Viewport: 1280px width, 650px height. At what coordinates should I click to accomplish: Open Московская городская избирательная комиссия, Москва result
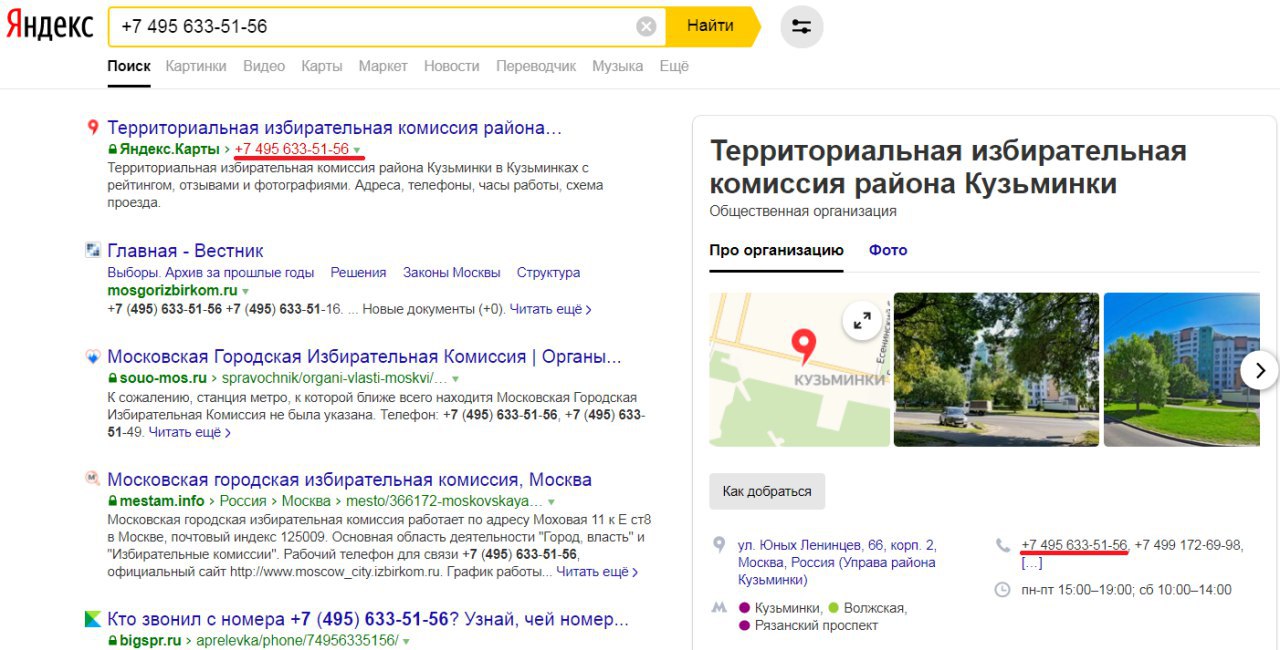point(349,479)
